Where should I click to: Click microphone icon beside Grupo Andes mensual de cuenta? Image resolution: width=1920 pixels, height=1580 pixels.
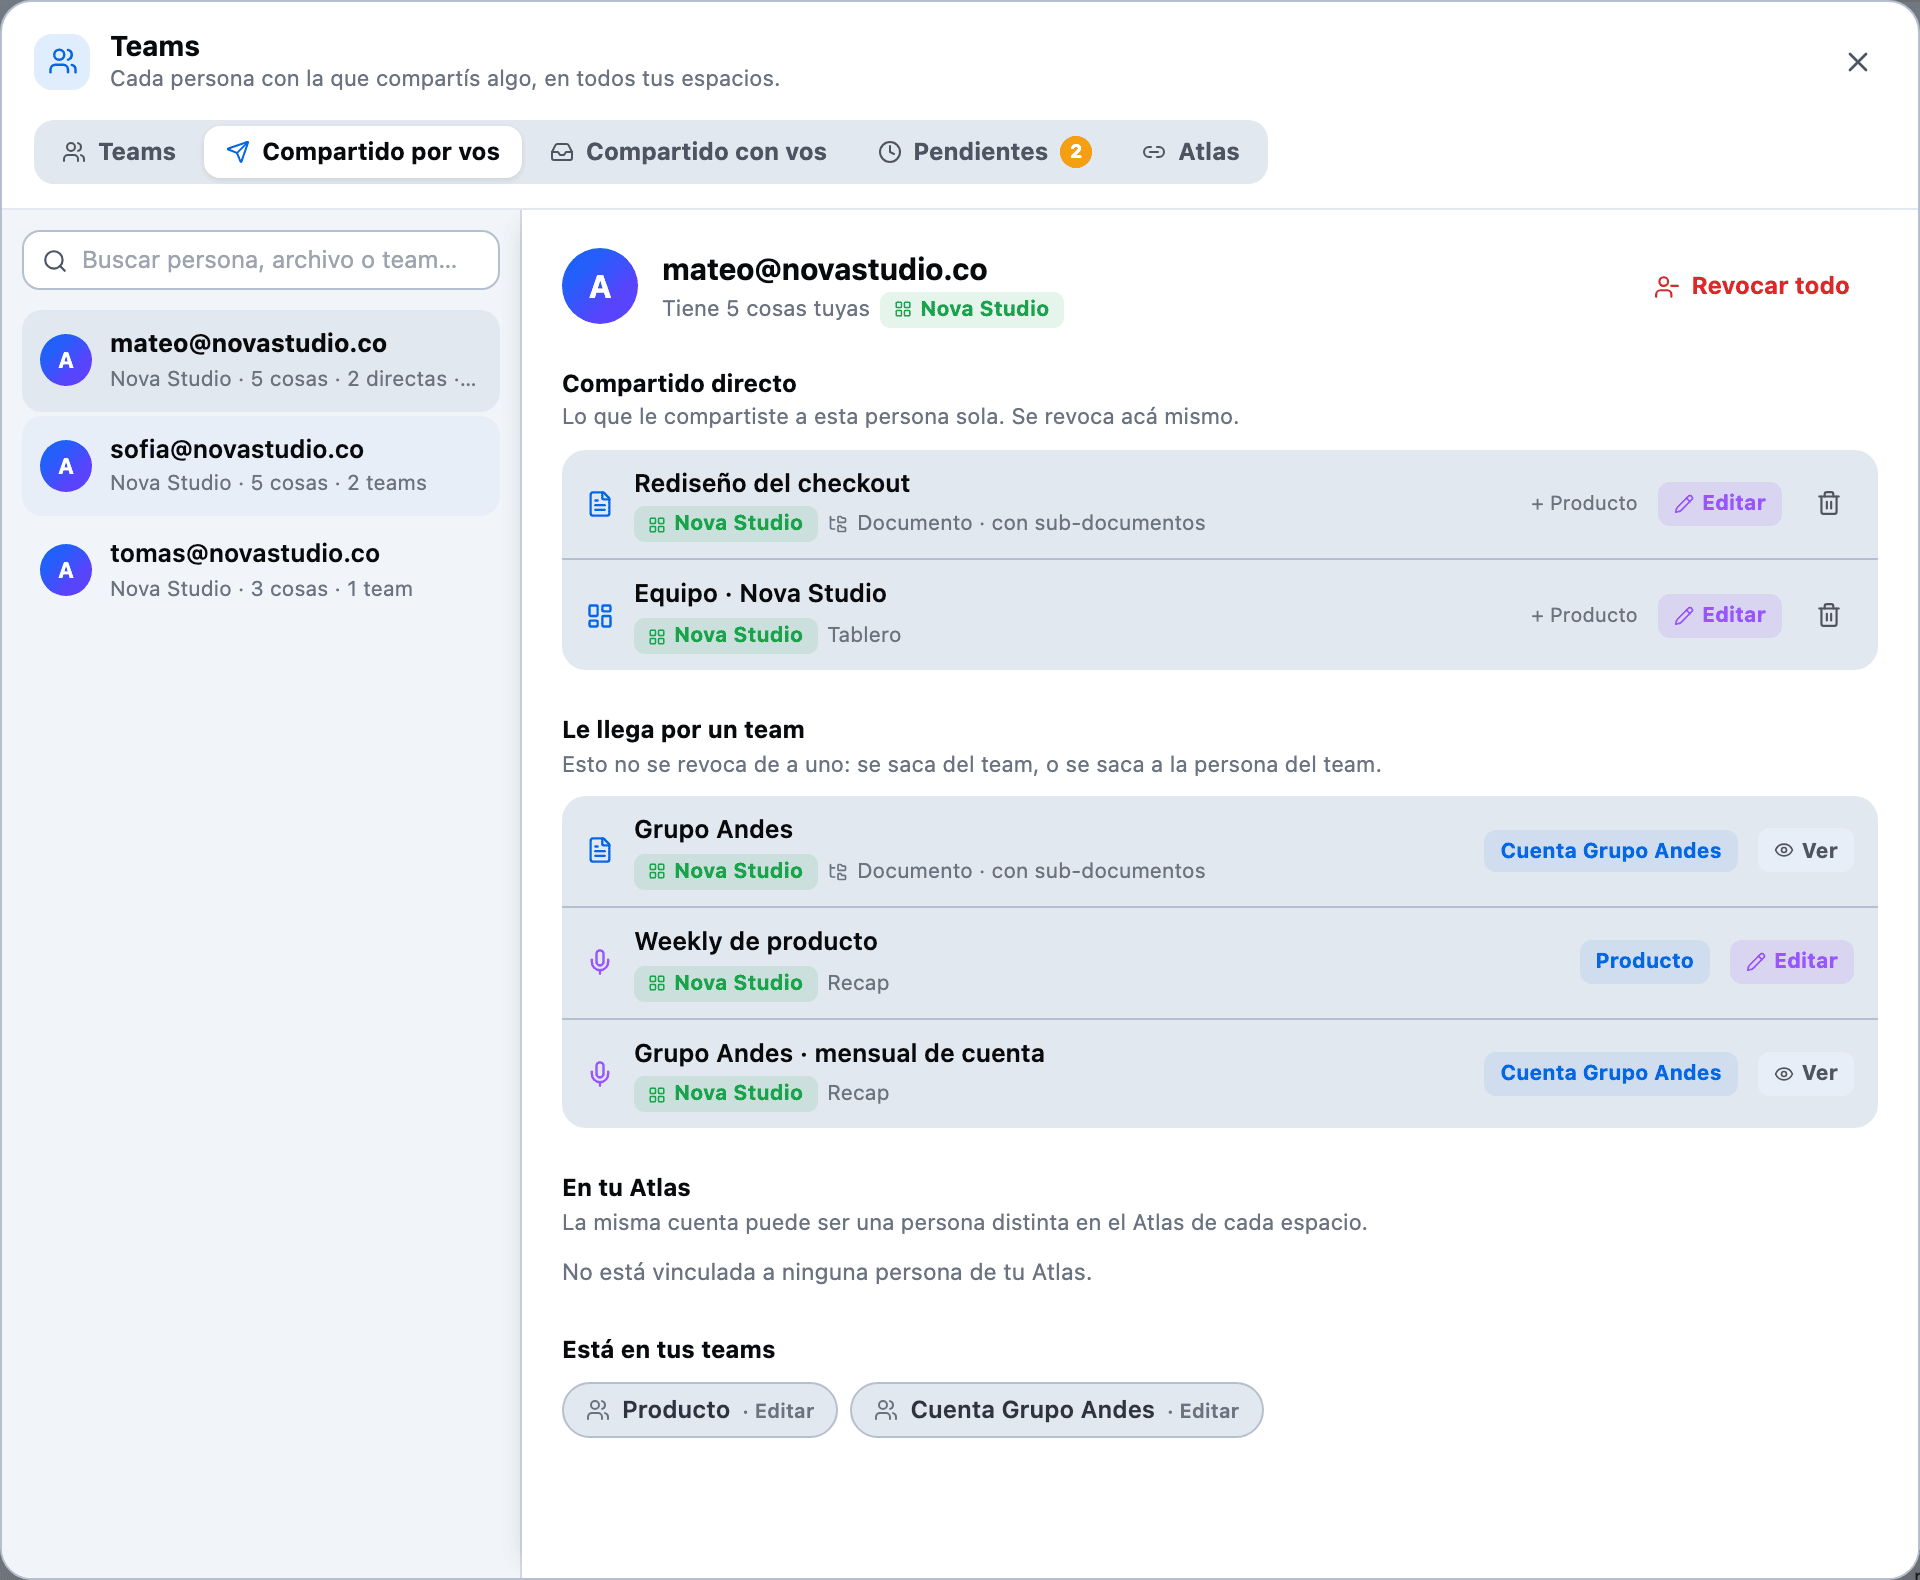pyautogui.click(x=600, y=1074)
